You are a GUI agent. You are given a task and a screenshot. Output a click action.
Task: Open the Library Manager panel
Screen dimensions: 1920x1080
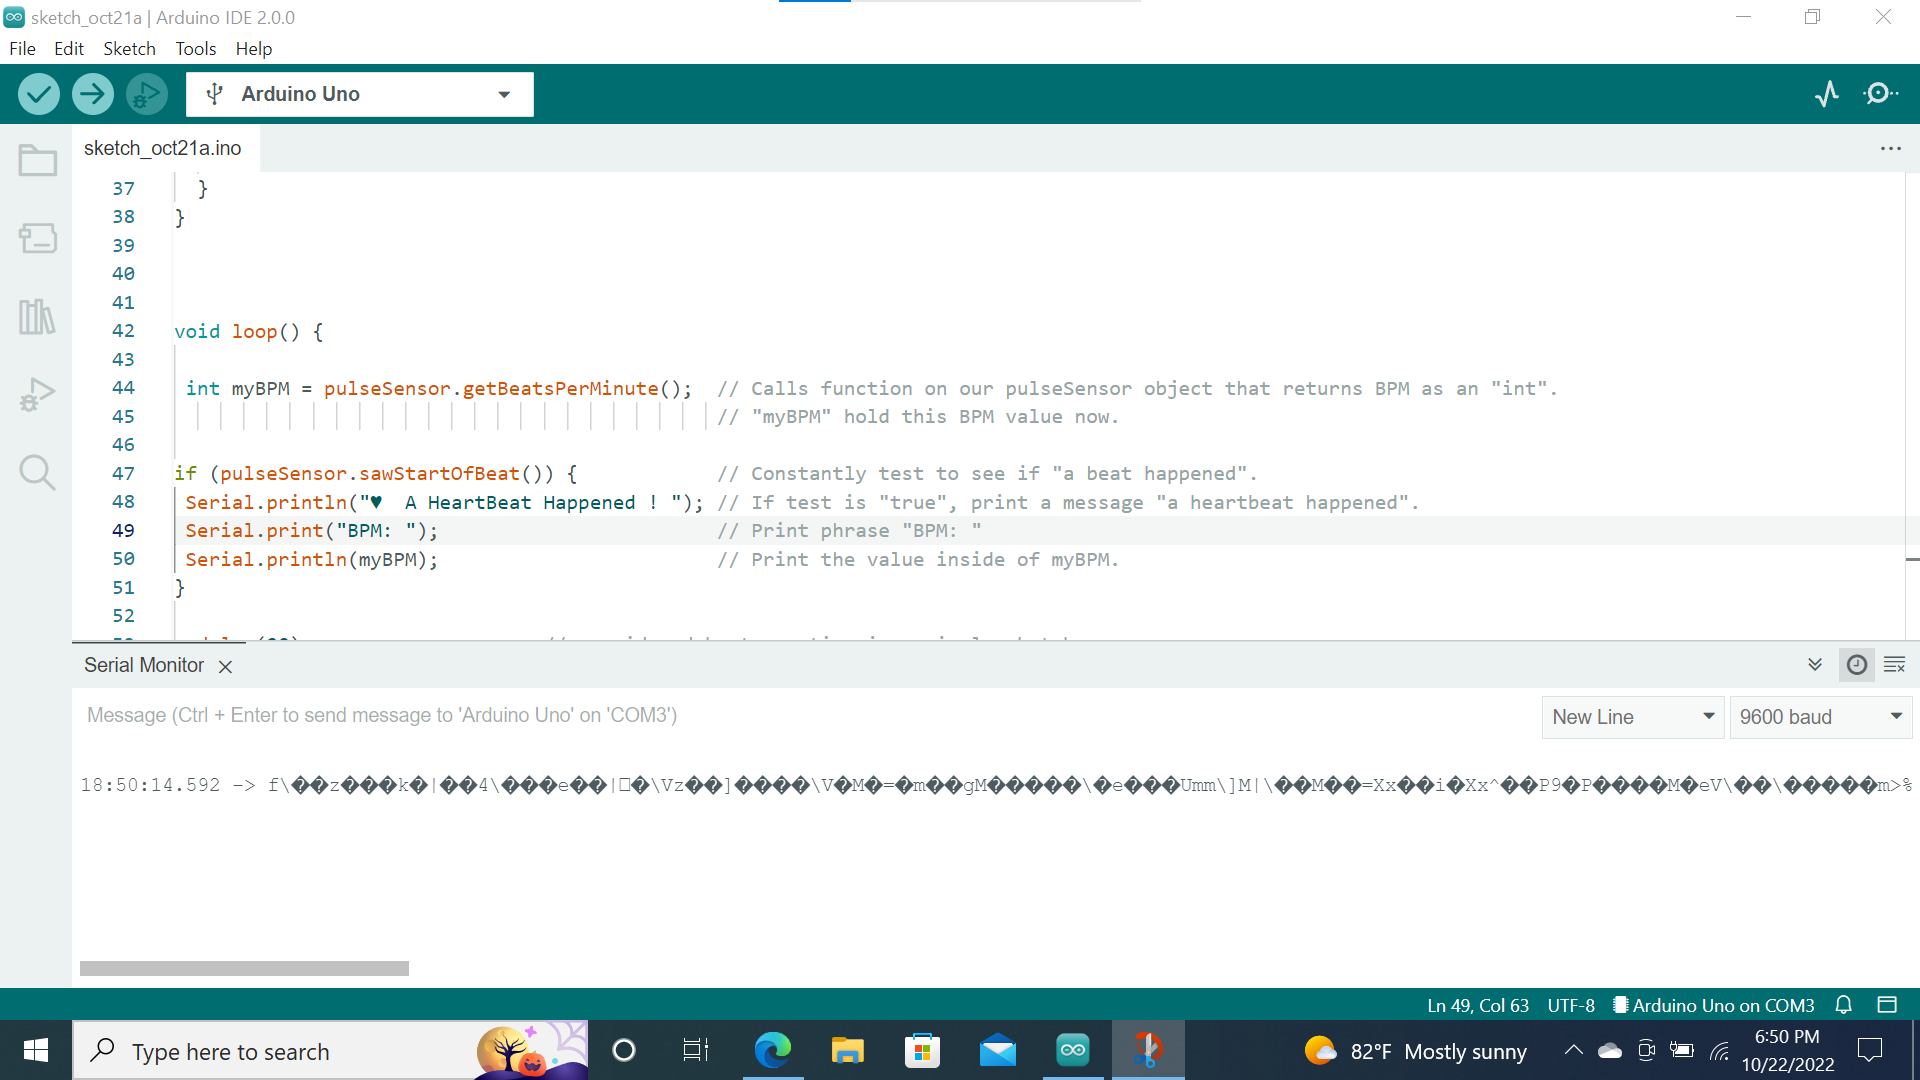(x=37, y=316)
